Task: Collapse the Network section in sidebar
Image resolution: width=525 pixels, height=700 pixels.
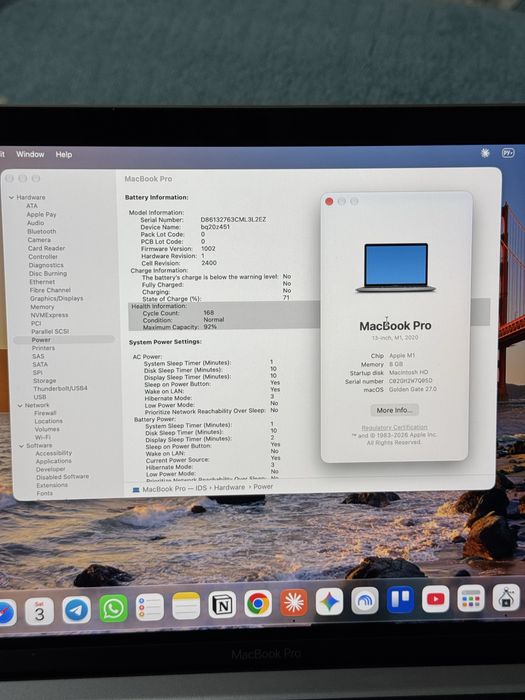Action: point(20,405)
